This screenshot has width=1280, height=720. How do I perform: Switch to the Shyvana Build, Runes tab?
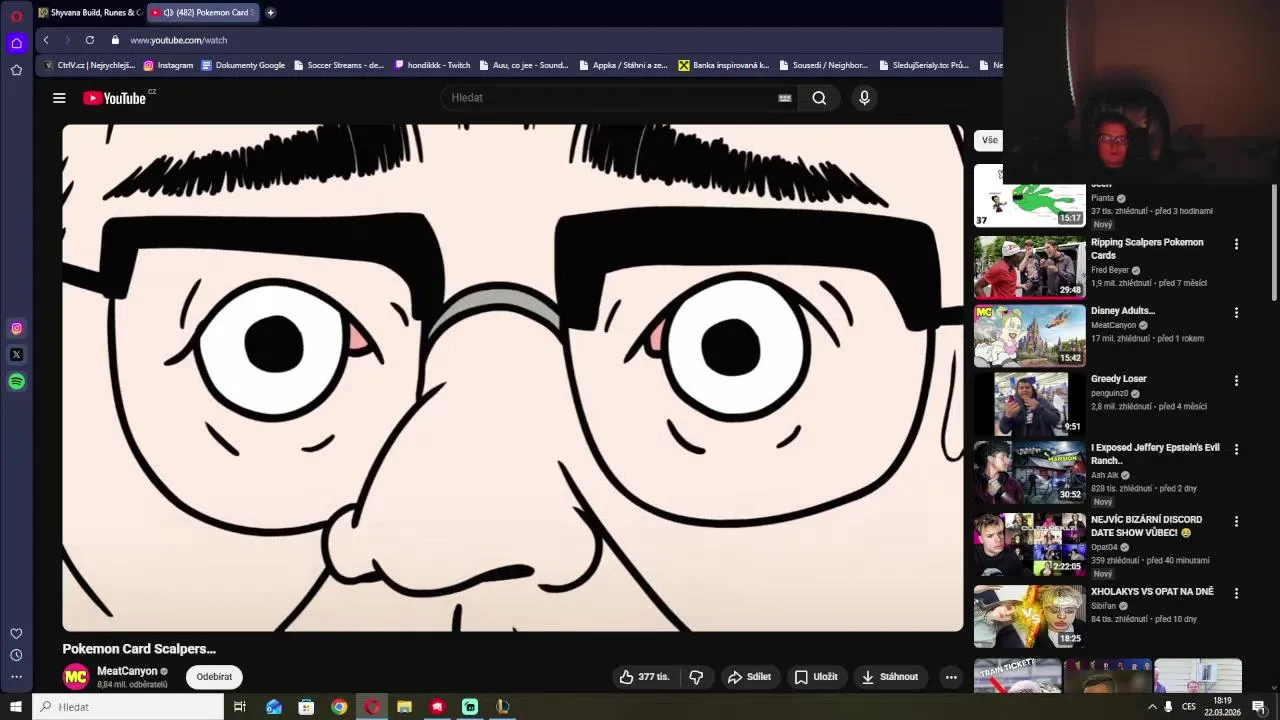pos(90,13)
